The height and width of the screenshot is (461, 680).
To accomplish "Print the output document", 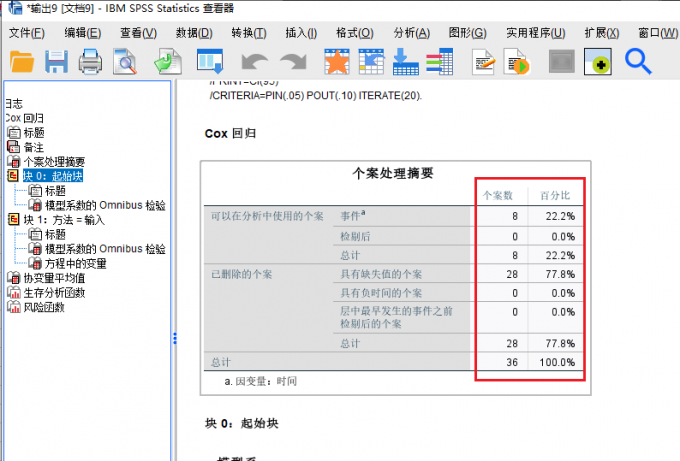I will (90, 62).
